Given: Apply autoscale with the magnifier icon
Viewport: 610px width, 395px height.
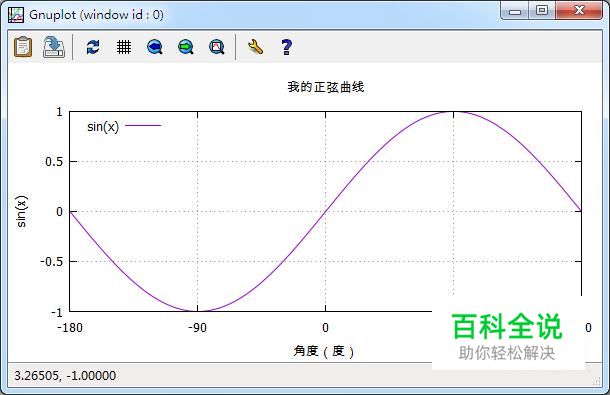Looking at the screenshot, I should point(217,47).
